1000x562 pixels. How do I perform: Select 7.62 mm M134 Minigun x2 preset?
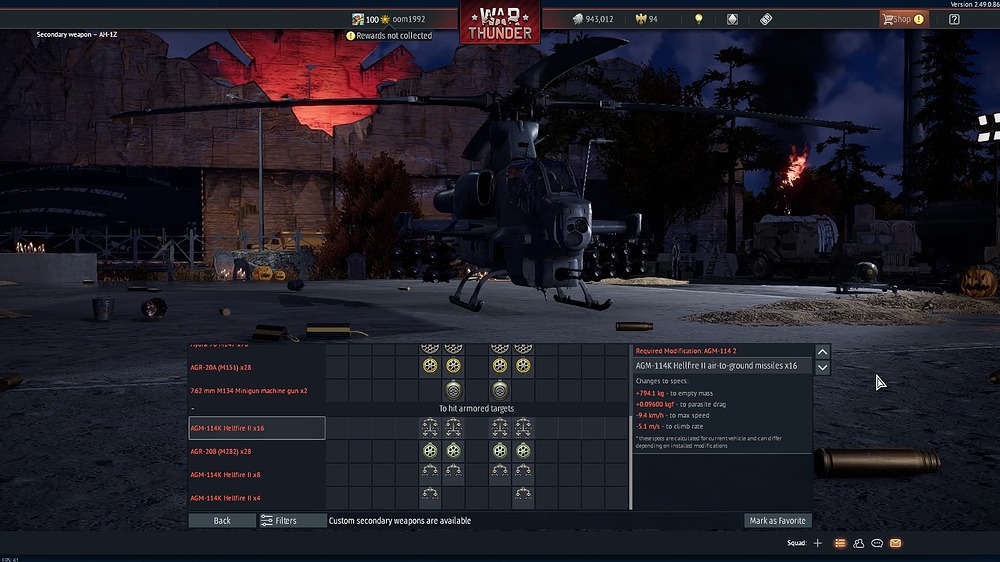[x=257, y=390]
